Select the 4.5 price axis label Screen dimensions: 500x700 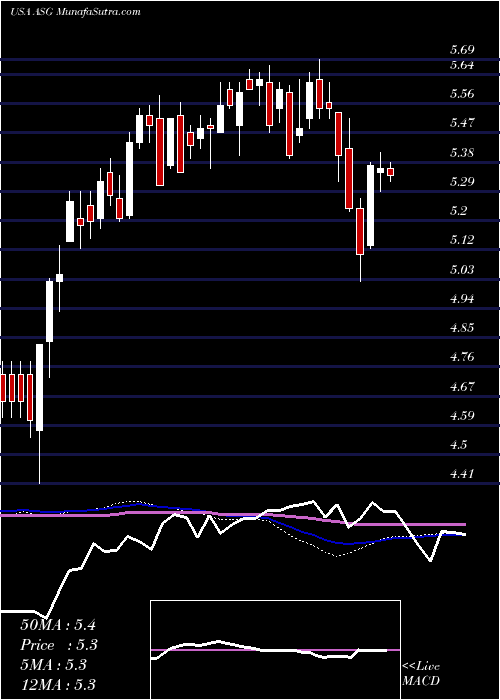point(459,445)
